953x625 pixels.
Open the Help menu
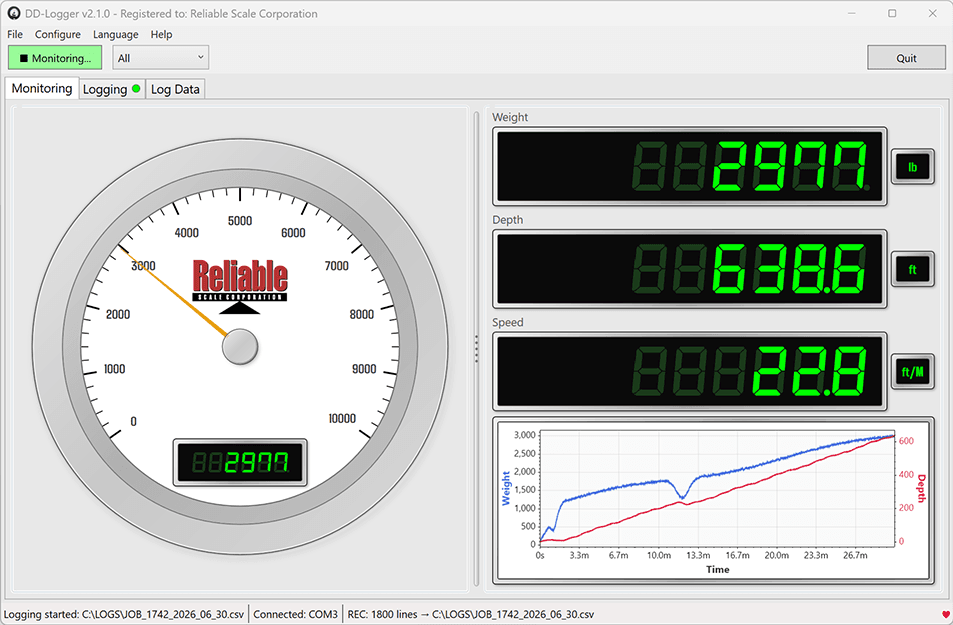[162, 35]
